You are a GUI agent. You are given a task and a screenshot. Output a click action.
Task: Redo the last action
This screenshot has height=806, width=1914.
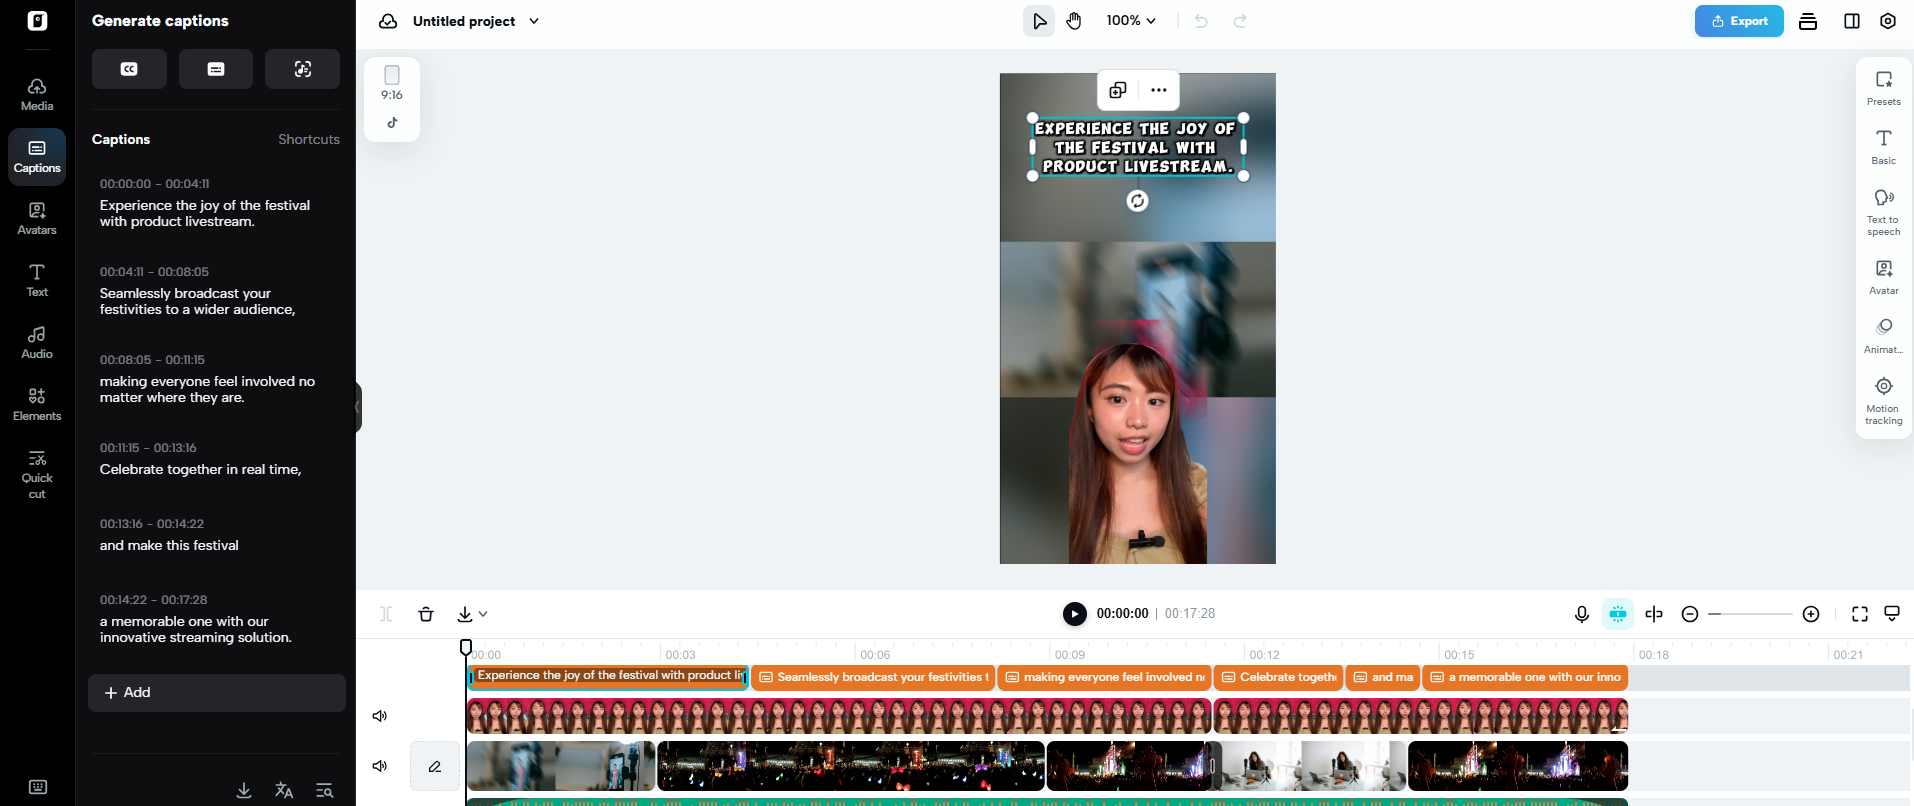(x=1240, y=21)
